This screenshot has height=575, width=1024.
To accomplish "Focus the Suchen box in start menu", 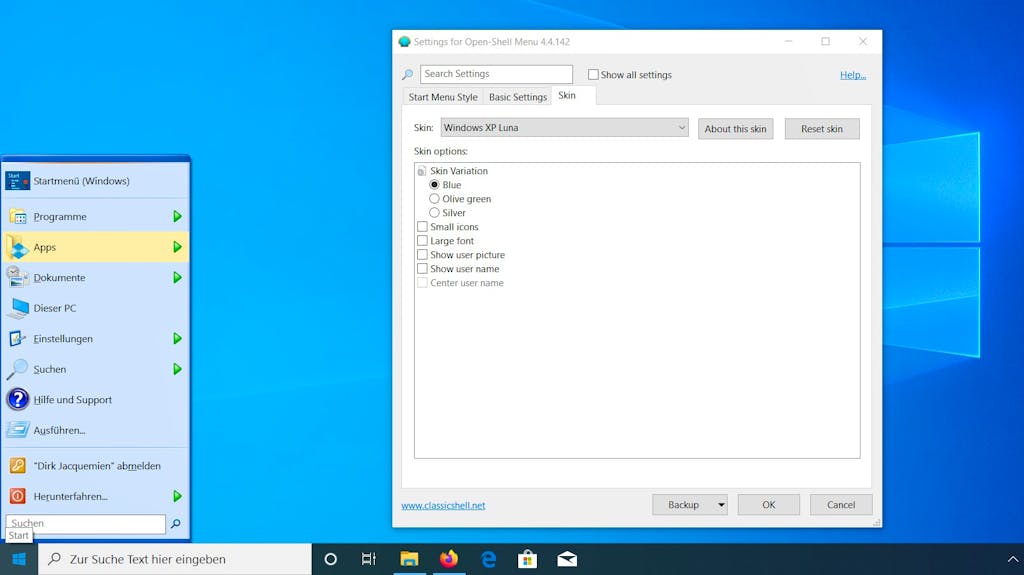I will [x=86, y=523].
